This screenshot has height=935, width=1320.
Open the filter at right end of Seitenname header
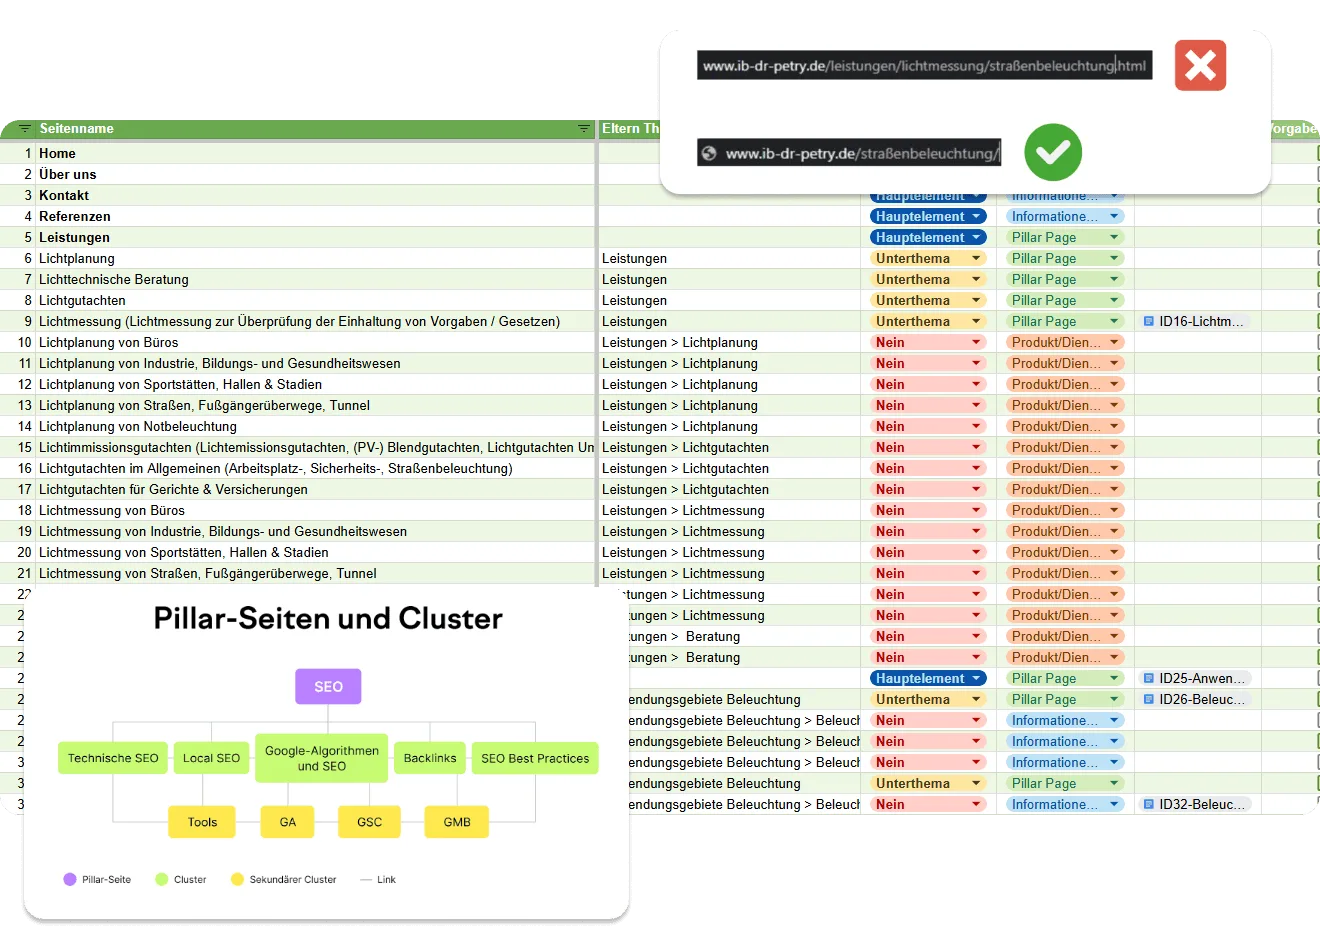click(584, 129)
